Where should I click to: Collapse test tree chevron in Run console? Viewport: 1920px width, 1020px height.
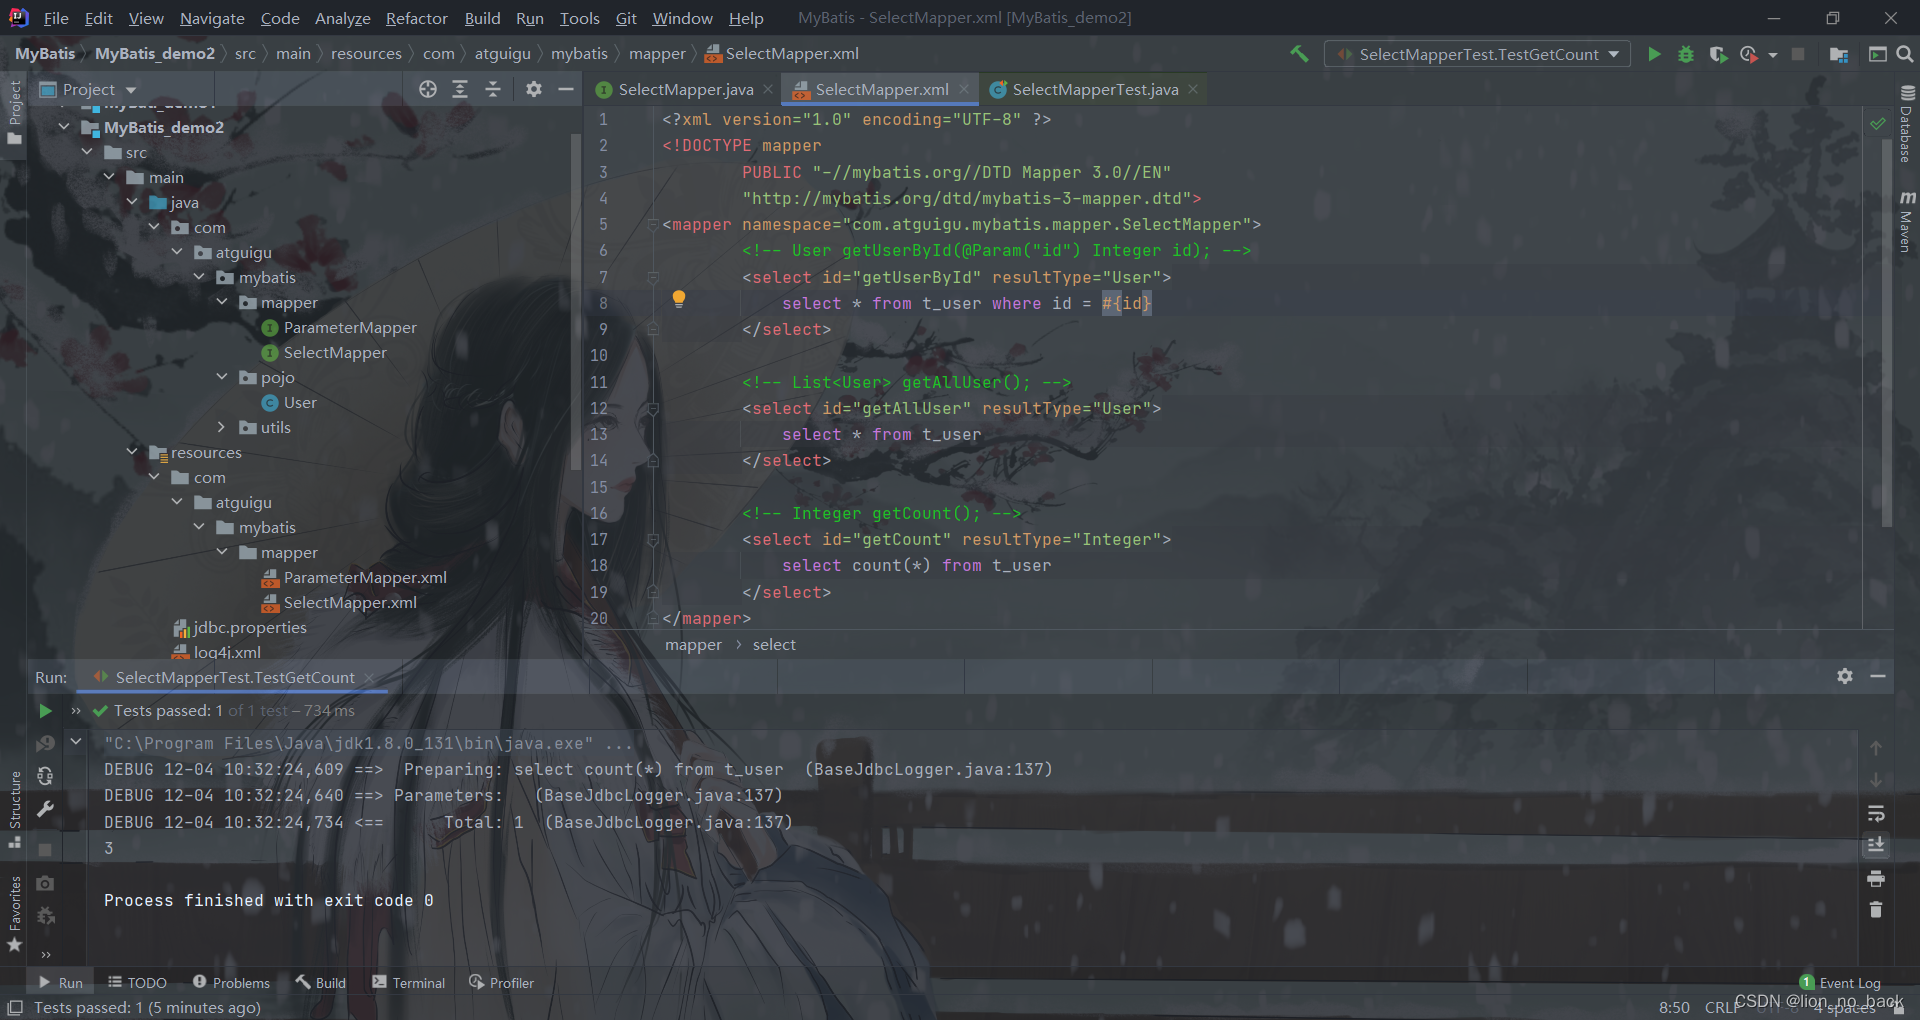click(x=75, y=742)
